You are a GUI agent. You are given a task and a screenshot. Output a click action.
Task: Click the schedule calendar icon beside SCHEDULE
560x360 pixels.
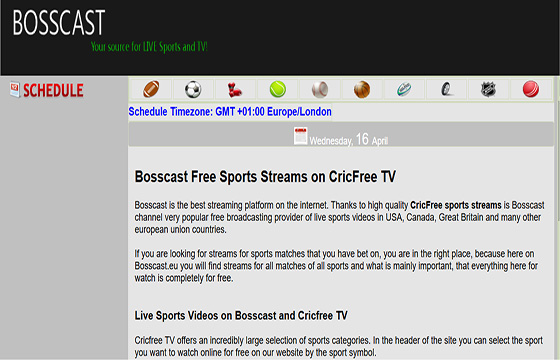pos(15,89)
